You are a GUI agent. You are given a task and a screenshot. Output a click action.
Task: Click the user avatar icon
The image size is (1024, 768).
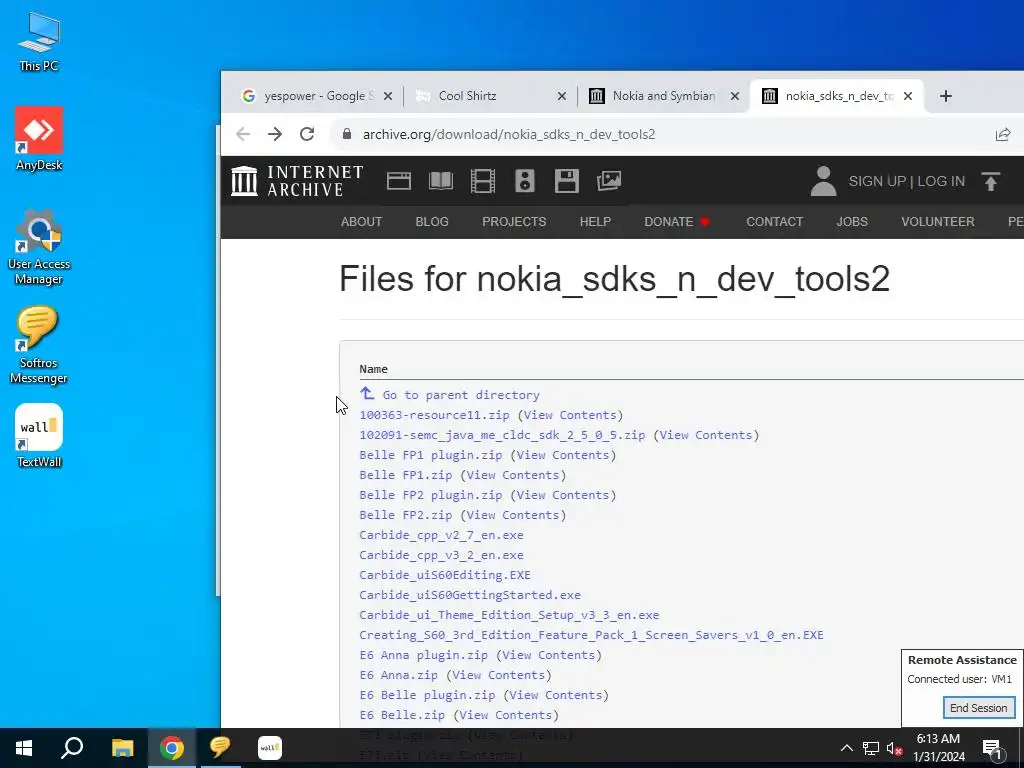(x=824, y=181)
